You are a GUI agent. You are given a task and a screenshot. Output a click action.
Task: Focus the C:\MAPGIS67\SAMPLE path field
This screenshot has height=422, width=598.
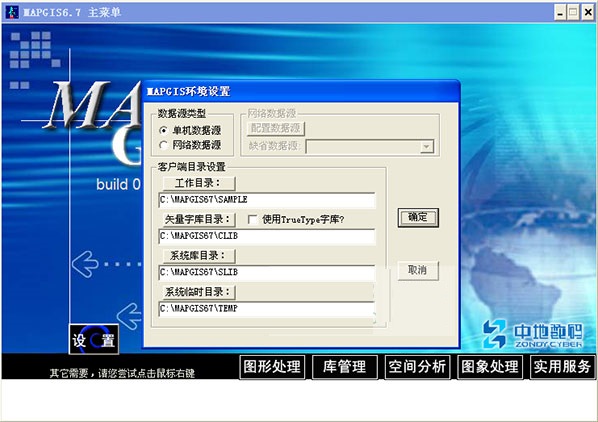tap(267, 200)
